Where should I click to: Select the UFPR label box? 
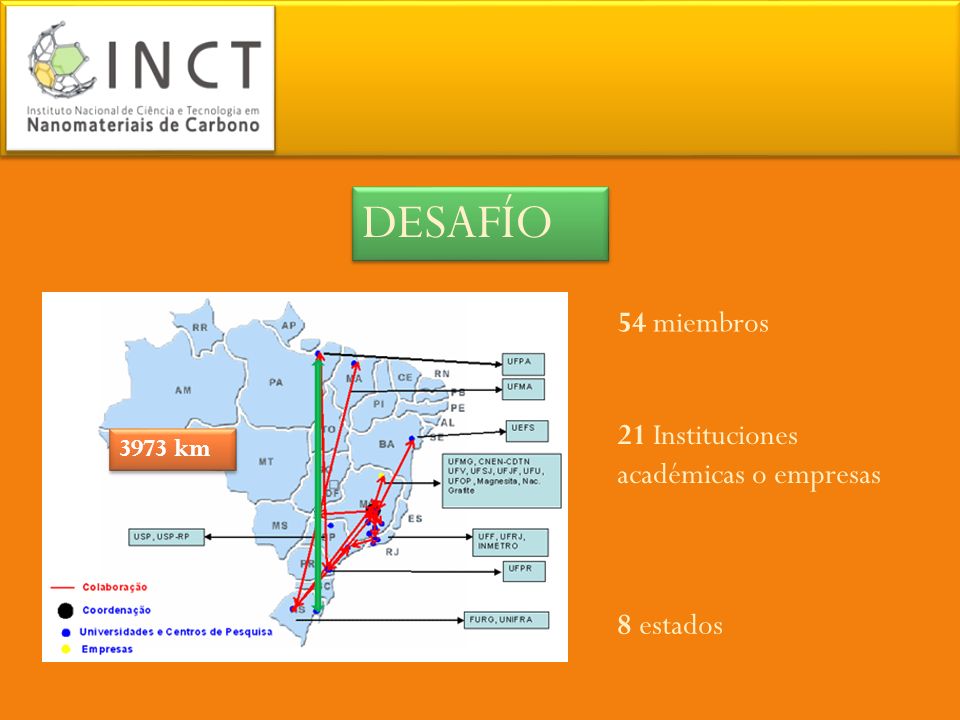pos(524,571)
